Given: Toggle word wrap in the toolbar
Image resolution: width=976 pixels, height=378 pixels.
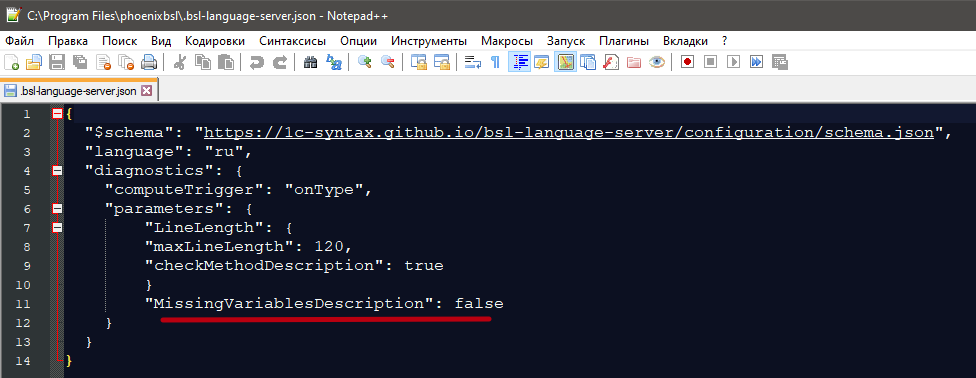Looking at the screenshot, I should pyautogui.click(x=473, y=62).
